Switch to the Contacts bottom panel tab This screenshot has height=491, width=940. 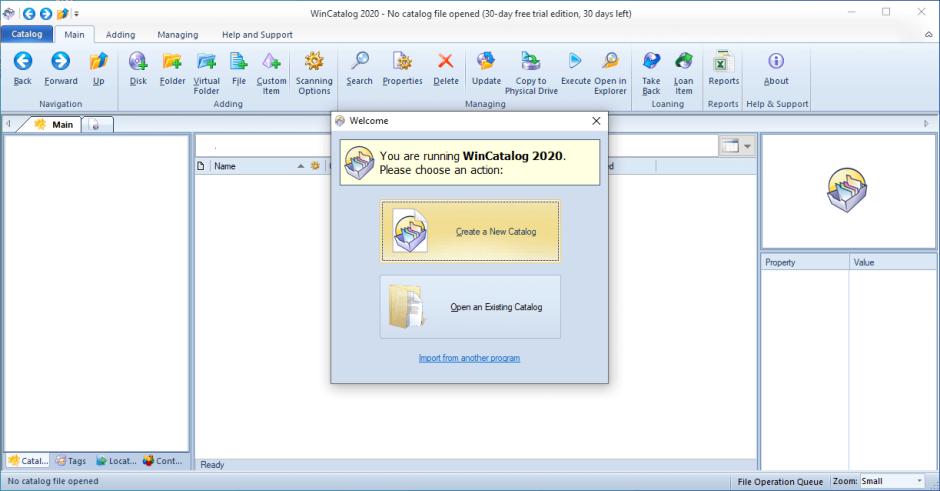pyautogui.click(x=162, y=460)
